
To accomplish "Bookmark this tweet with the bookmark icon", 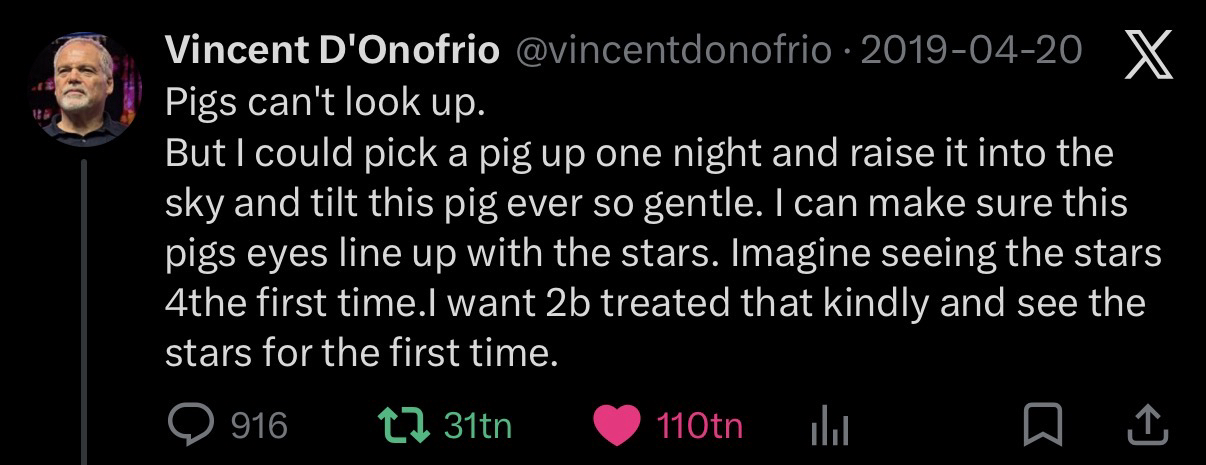I will pyautogui.click(x=1043, y=426).
